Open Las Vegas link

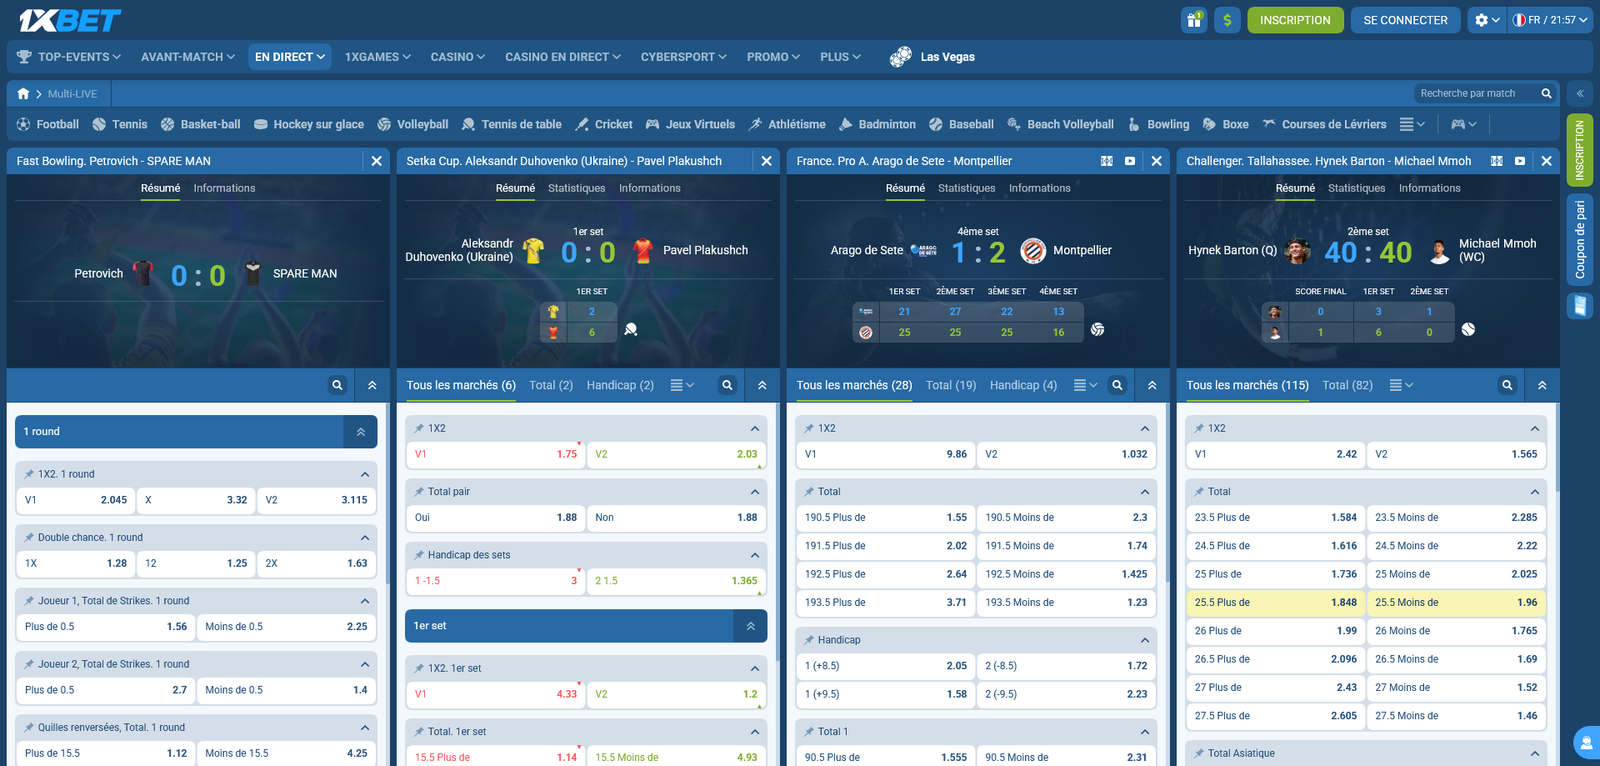click(x=932, y=57)
